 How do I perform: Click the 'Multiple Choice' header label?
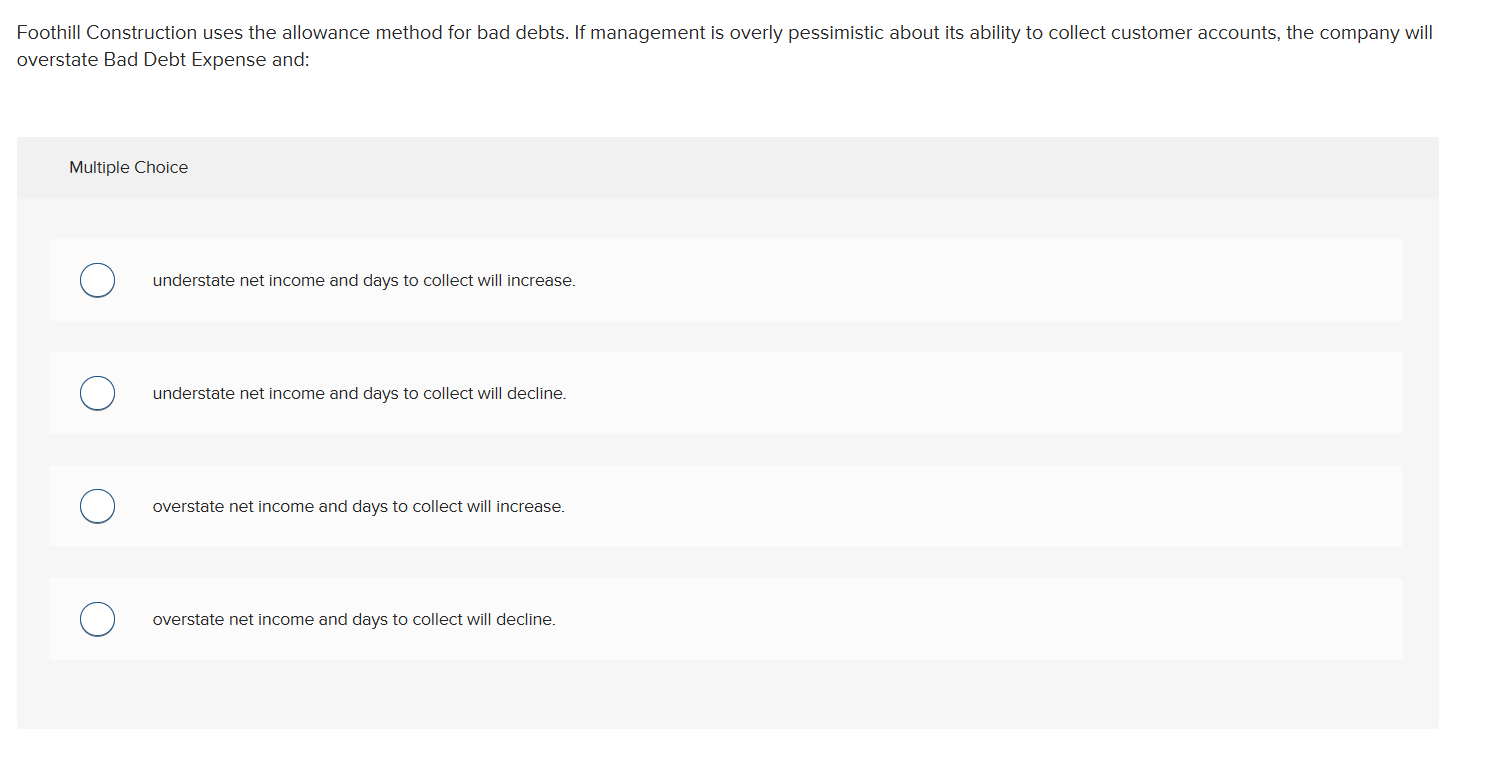point(128,167)
